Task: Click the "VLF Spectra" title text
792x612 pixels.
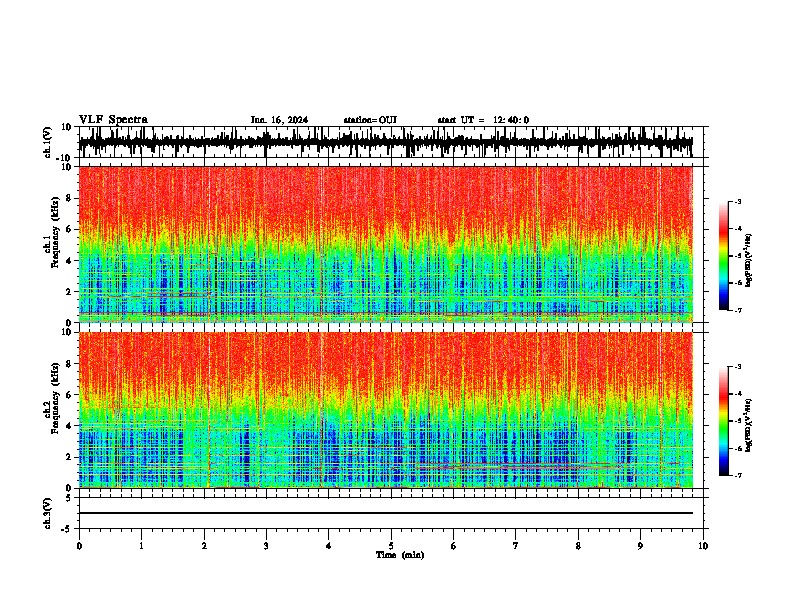Action: pyautogui.click(x=113, y=120)
